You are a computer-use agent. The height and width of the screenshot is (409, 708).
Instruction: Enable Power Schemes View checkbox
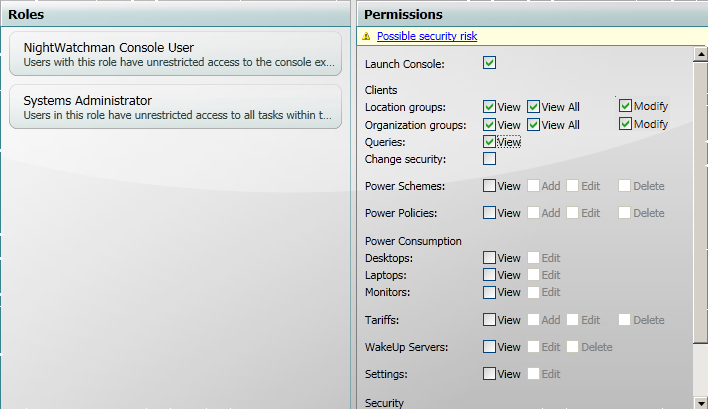click(x=489, y=186)
